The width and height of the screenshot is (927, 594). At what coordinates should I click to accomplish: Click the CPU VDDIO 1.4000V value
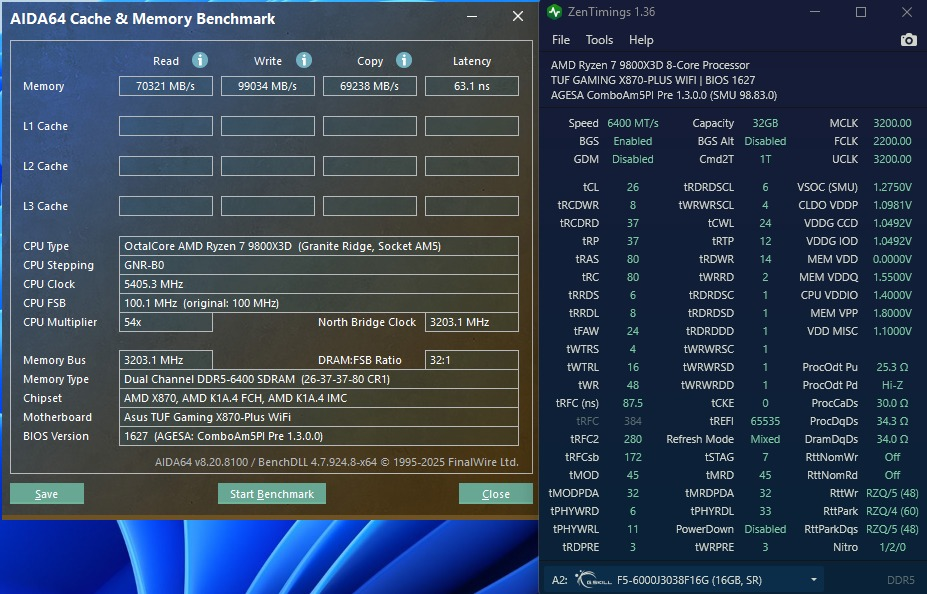(x=892, y=295)
